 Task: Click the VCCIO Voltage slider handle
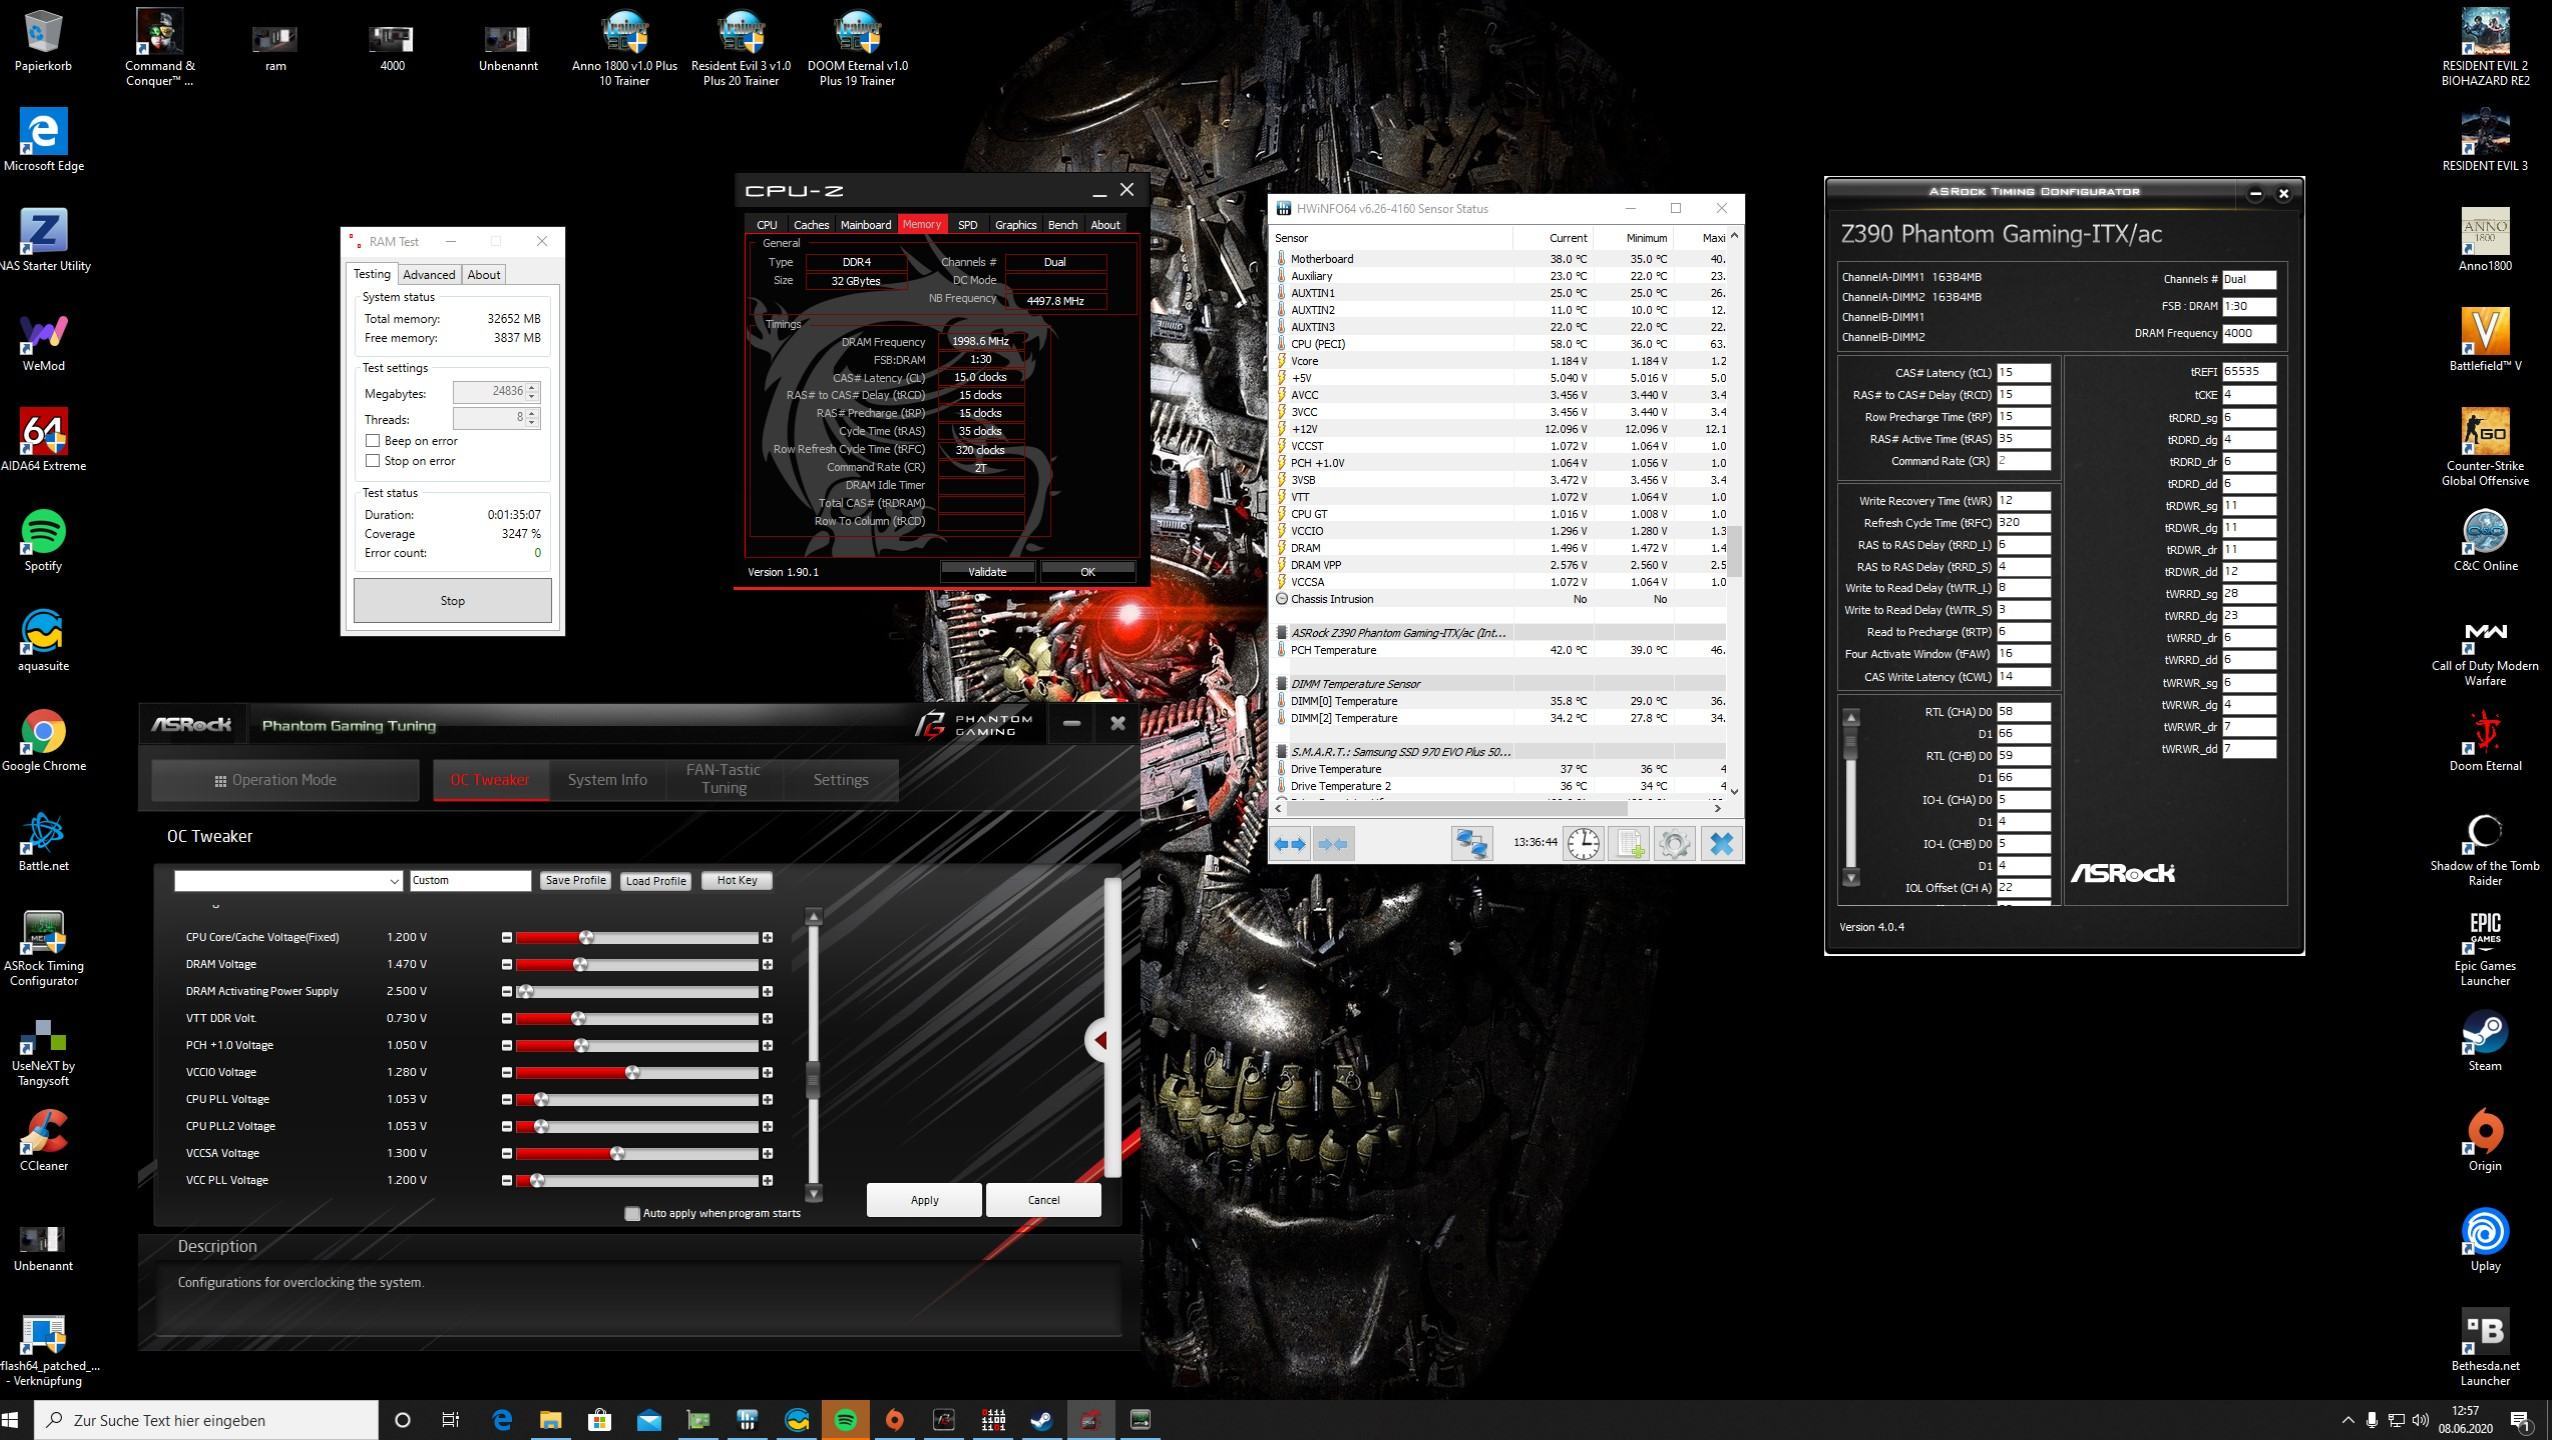pos(632,1073)
